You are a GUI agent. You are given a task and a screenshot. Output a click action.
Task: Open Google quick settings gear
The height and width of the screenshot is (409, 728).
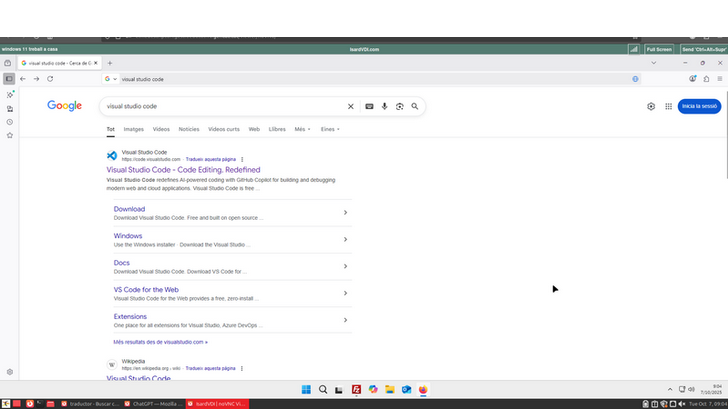651,106
